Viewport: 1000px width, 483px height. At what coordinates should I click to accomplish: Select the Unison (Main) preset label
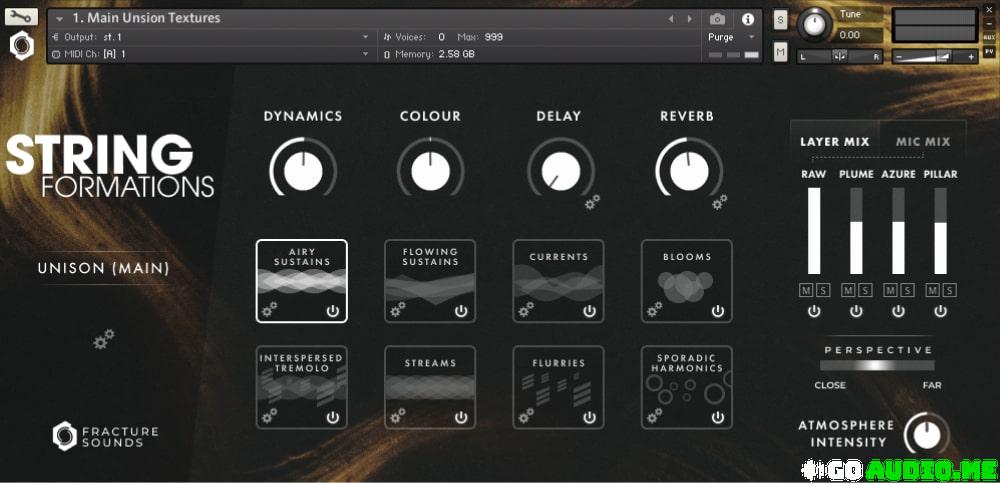pyautogui.click(x=103, y=269)
